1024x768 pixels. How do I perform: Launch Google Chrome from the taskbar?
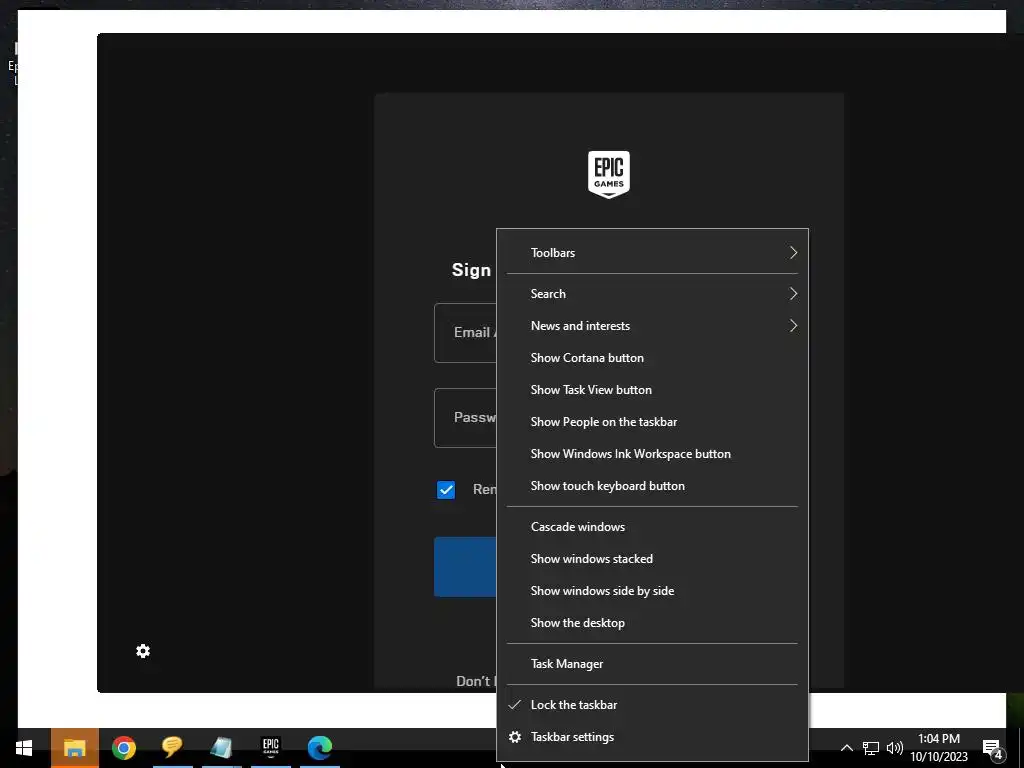123,748
